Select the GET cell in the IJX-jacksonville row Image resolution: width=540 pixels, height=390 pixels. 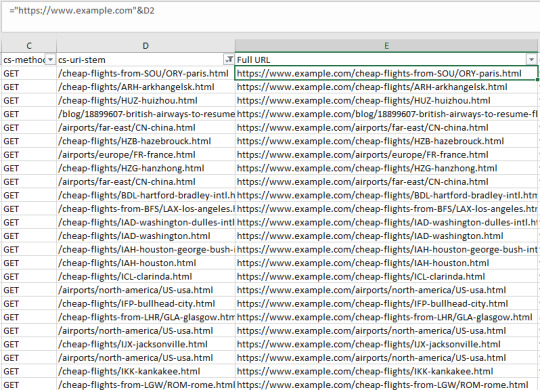tap(29, 344)
